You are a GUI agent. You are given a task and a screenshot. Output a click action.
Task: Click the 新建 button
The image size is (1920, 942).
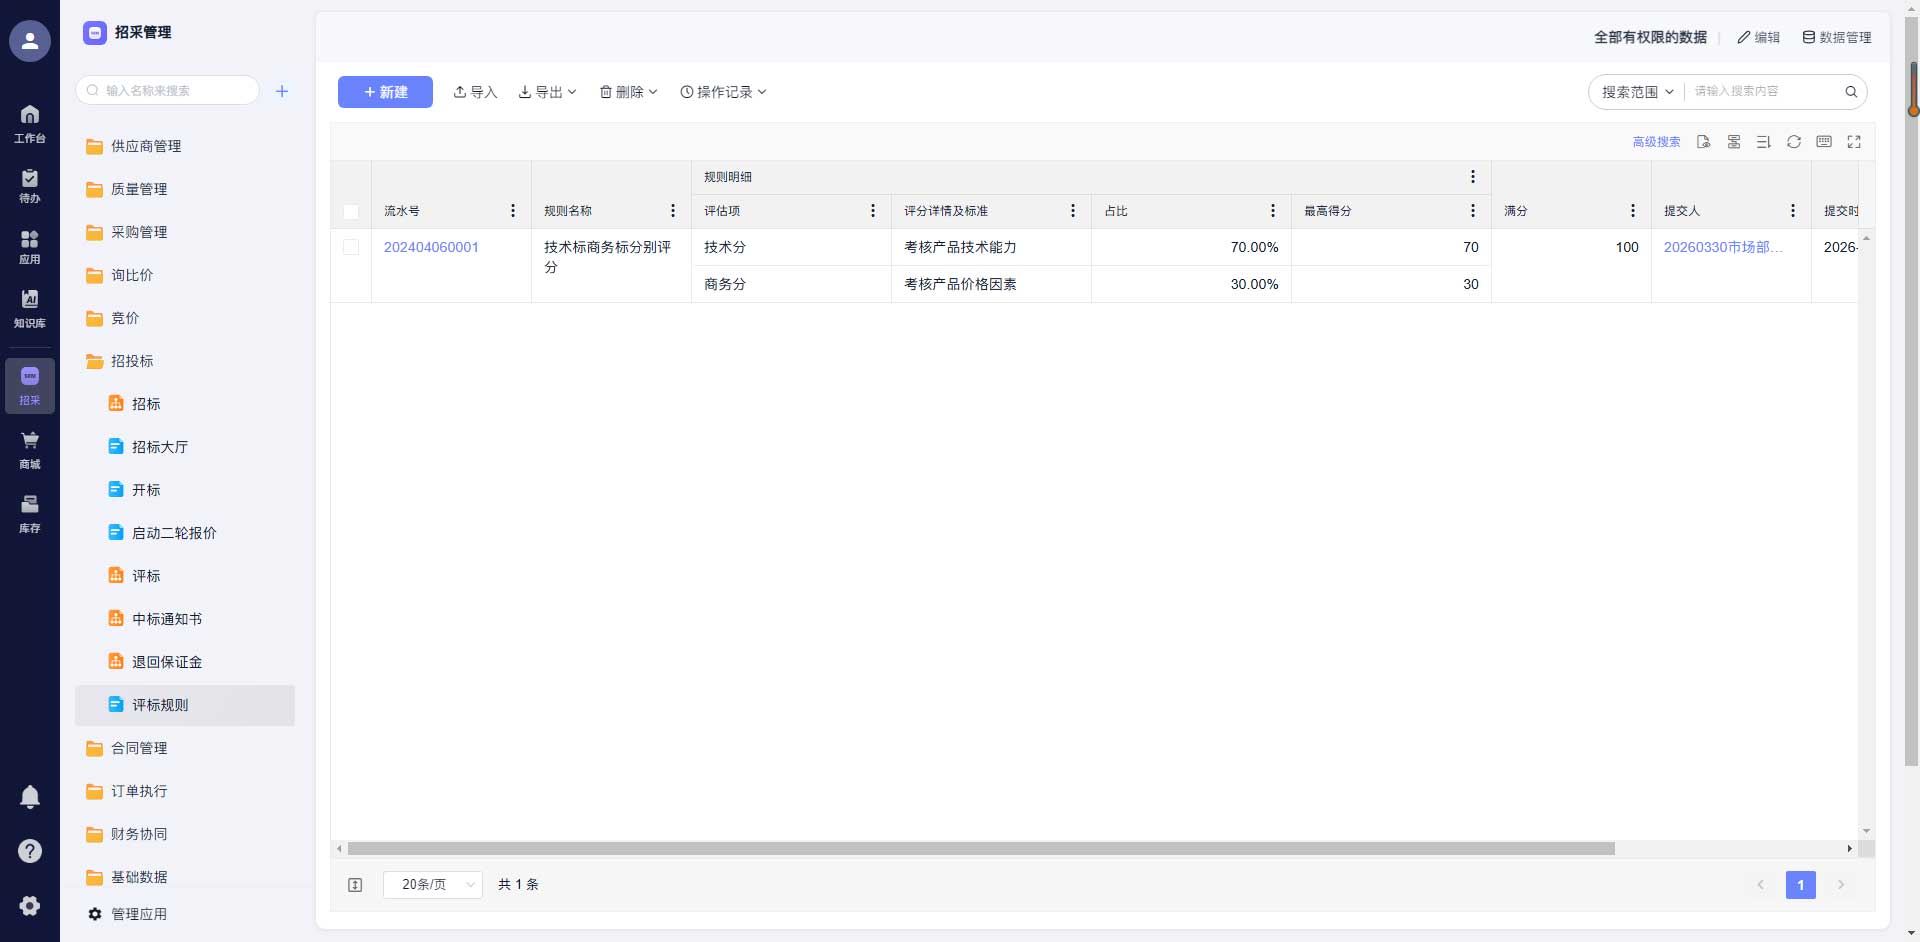click(385, 92)
